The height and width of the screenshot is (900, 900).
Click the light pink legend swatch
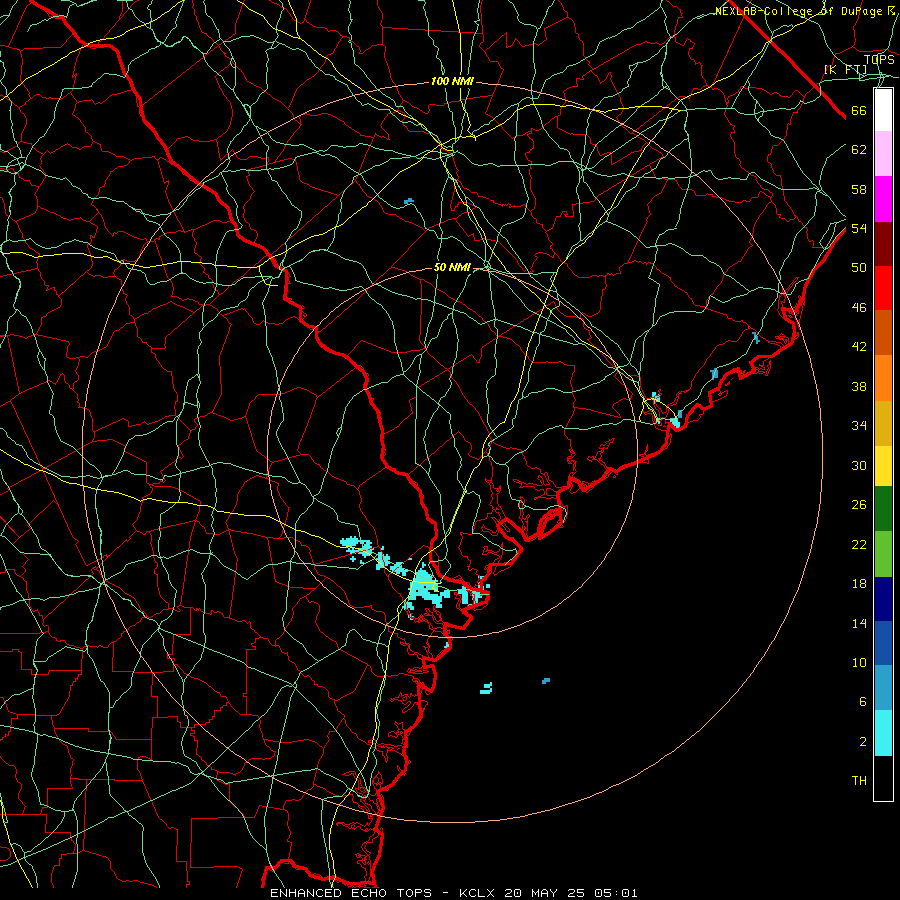[883, 154]
